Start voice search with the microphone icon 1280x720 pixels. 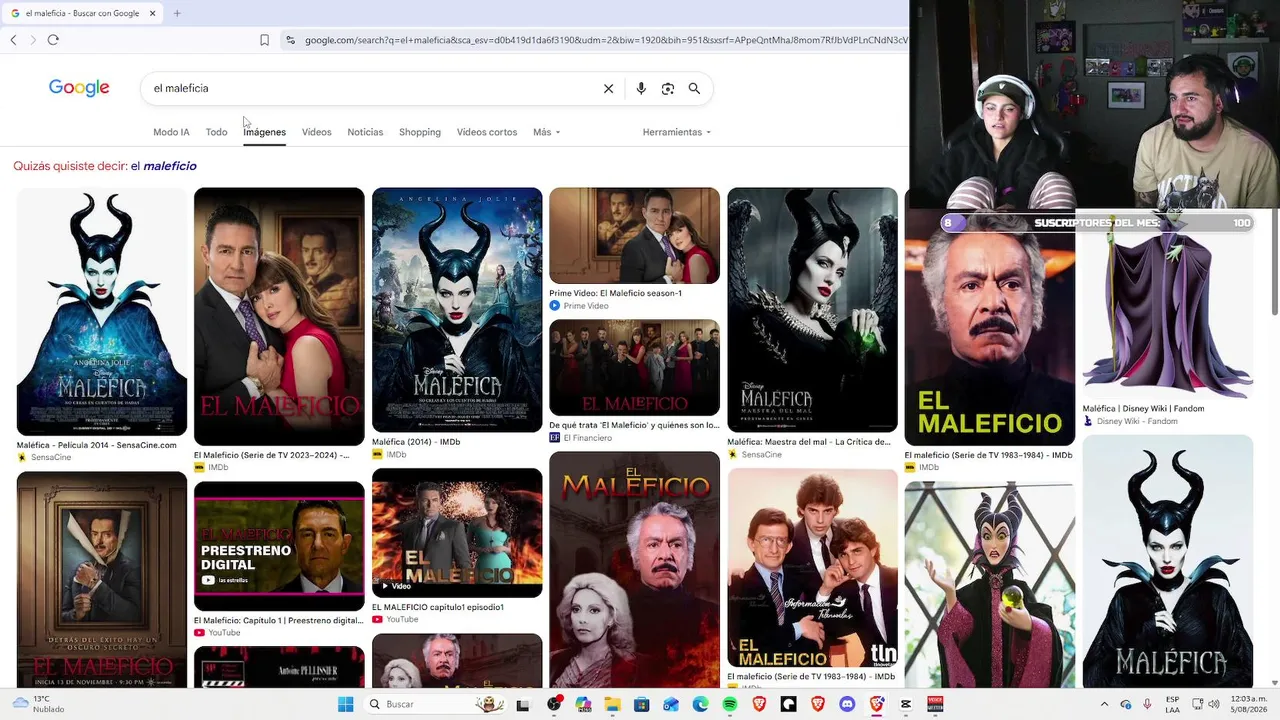(641, 88)
